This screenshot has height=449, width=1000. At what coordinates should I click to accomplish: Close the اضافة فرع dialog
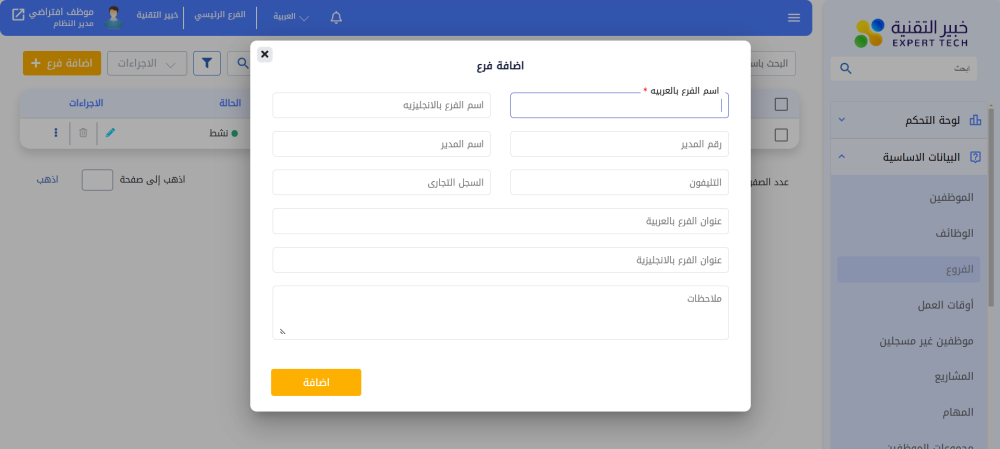coord(264,54)
